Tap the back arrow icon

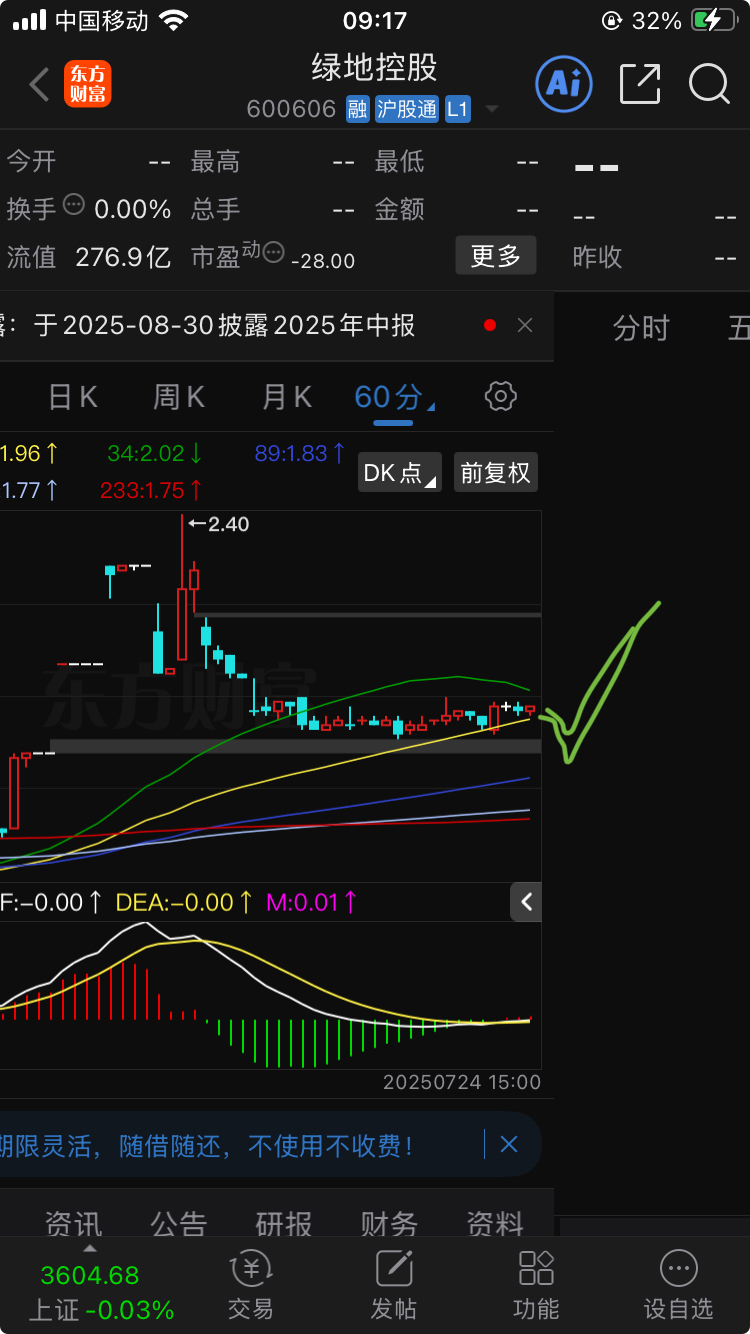[40, 85]
